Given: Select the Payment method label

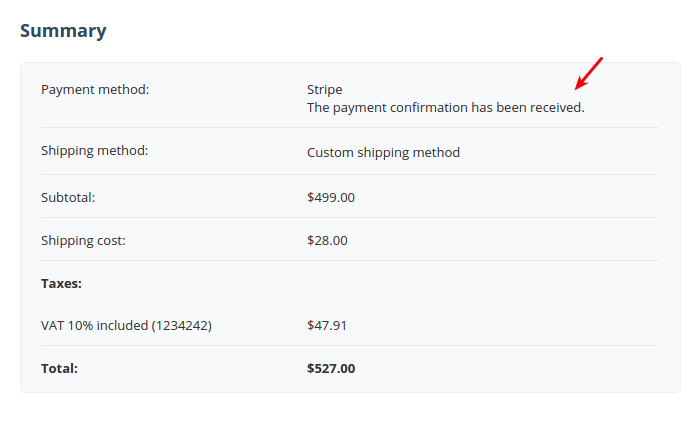Looking at the screenshot, I should click(x=95, y=90).
